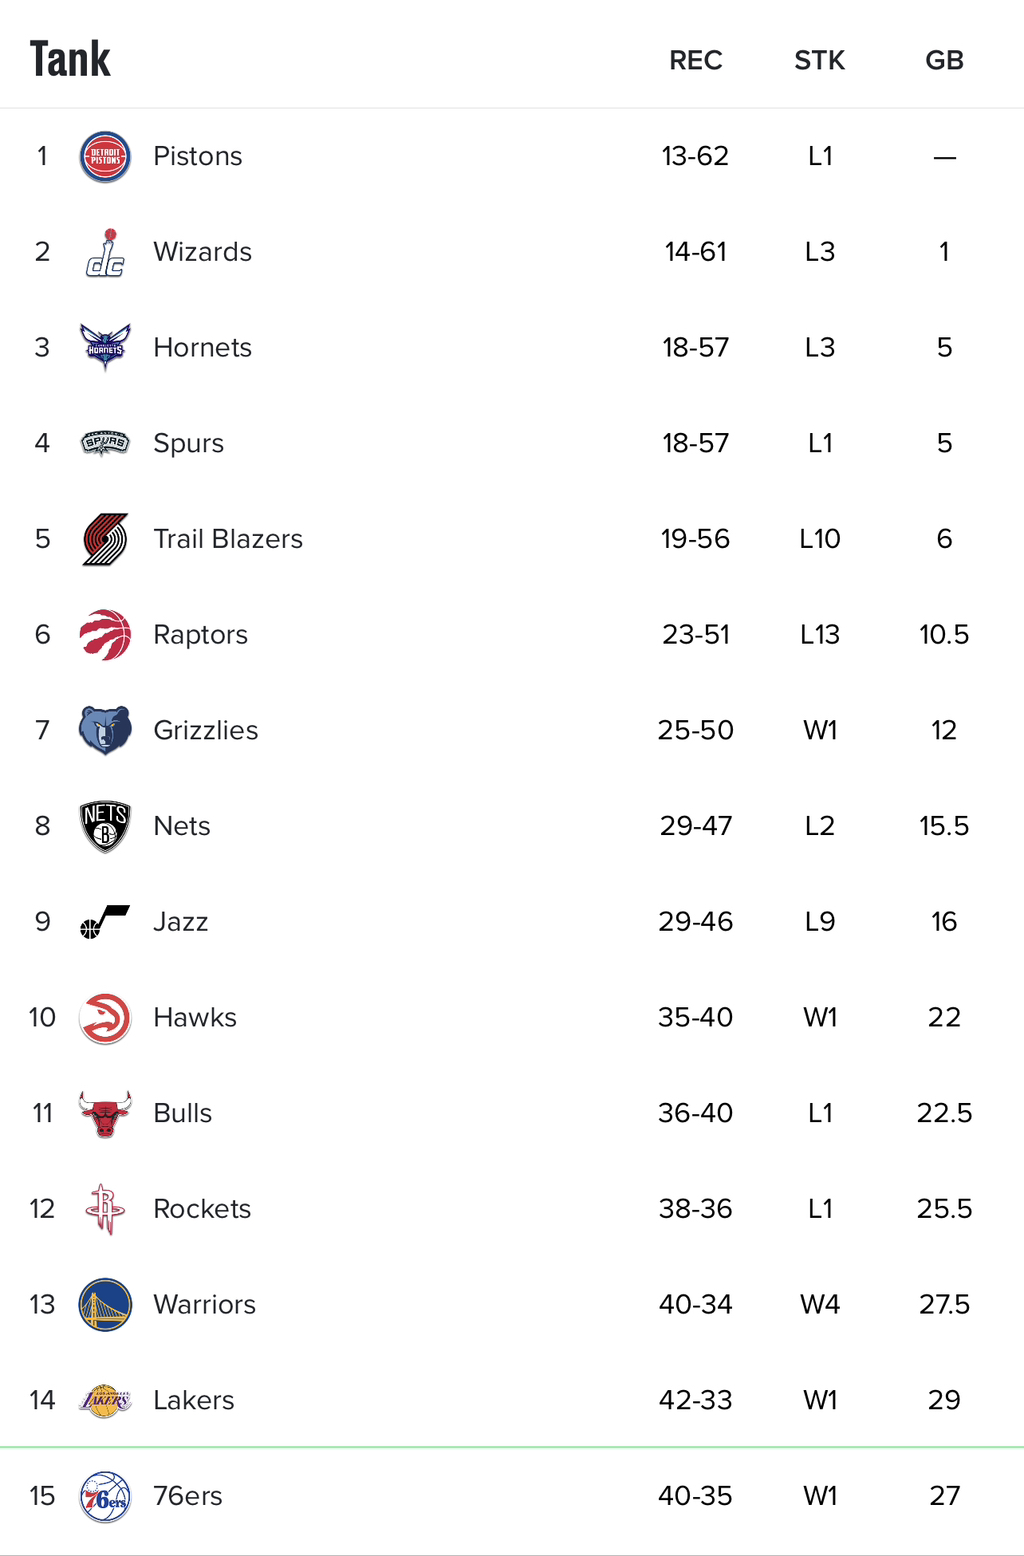
Task: Click the STK column header
Action: tap(819, 61)
